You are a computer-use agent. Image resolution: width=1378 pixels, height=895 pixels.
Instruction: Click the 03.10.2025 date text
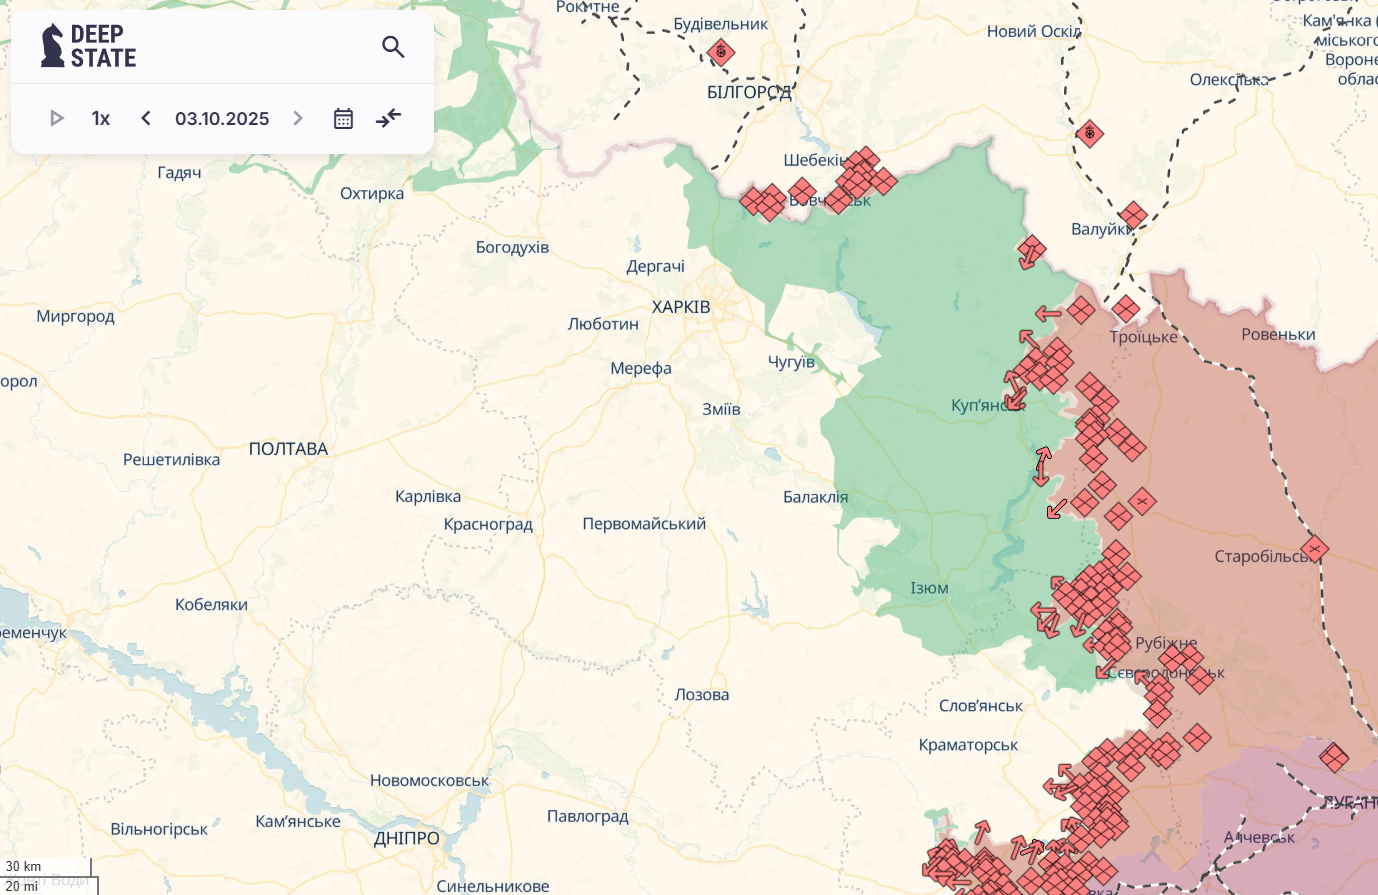(222, 118)
